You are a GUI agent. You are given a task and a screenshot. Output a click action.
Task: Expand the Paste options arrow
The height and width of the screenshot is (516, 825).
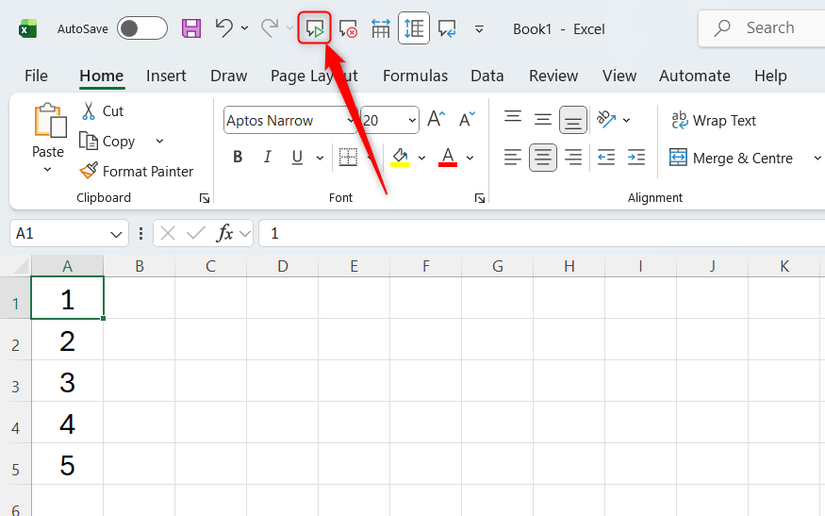pos(47,169)
